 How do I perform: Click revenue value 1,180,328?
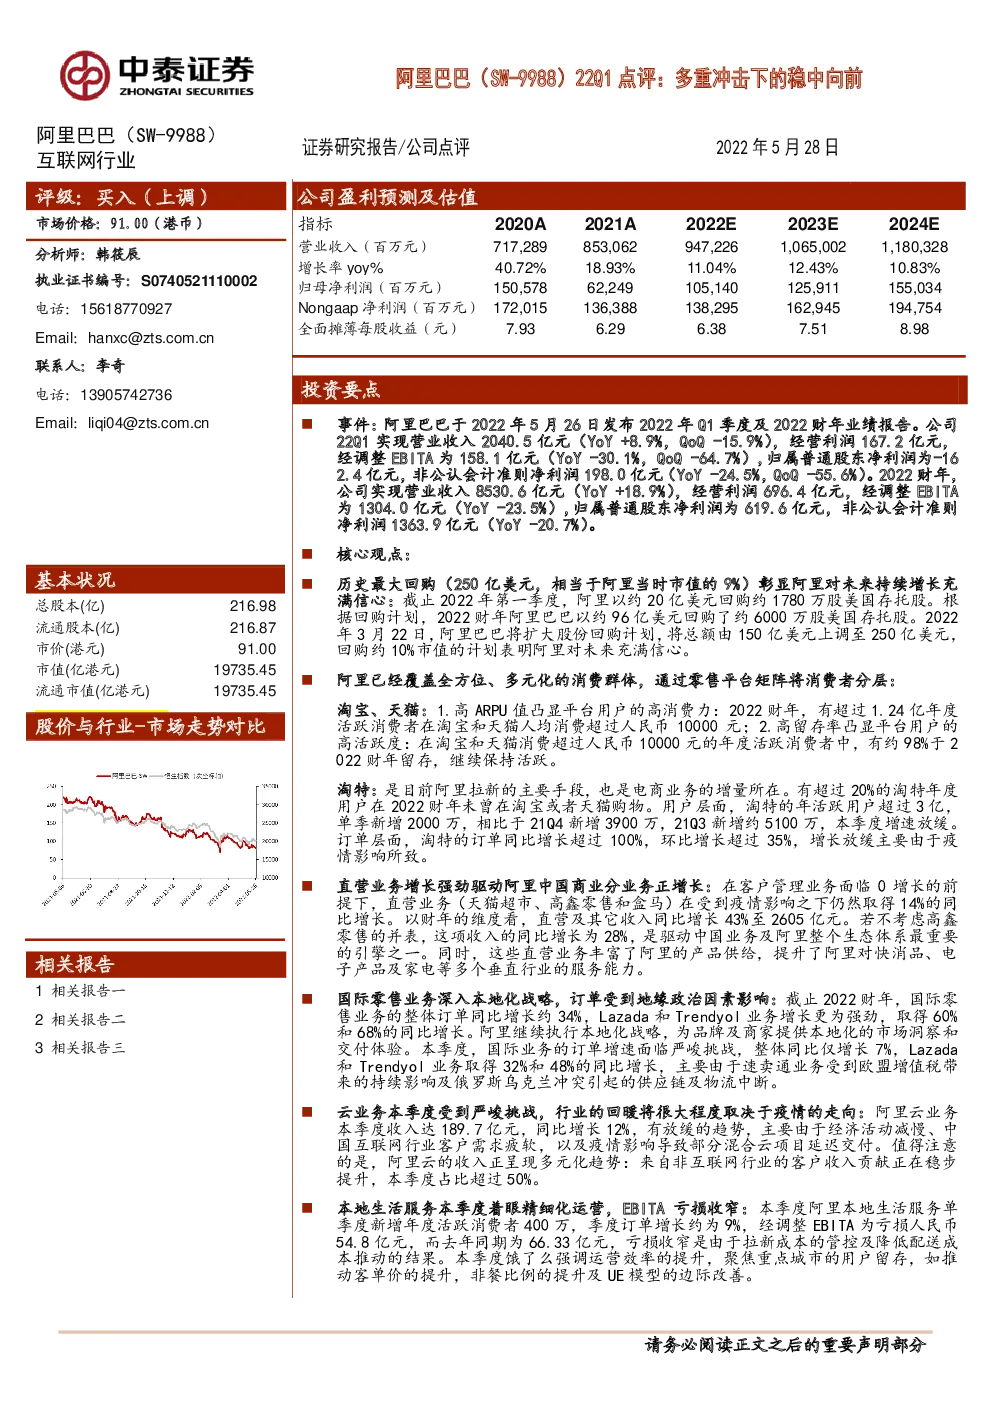point(914,247)
